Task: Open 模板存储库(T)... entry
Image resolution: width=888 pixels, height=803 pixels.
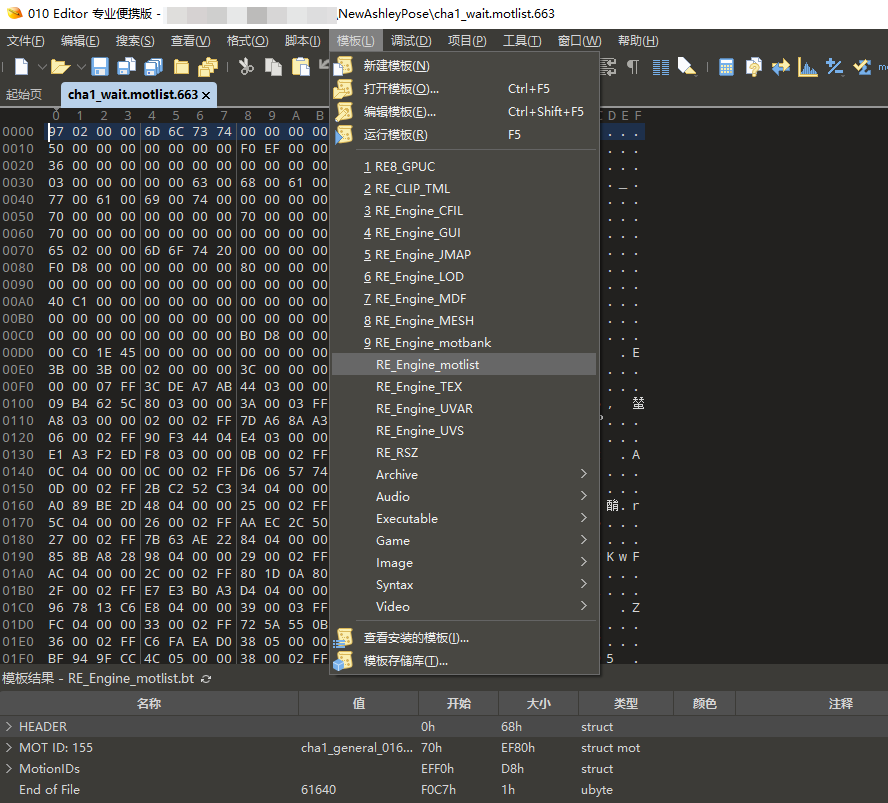Action: [463, 661]
